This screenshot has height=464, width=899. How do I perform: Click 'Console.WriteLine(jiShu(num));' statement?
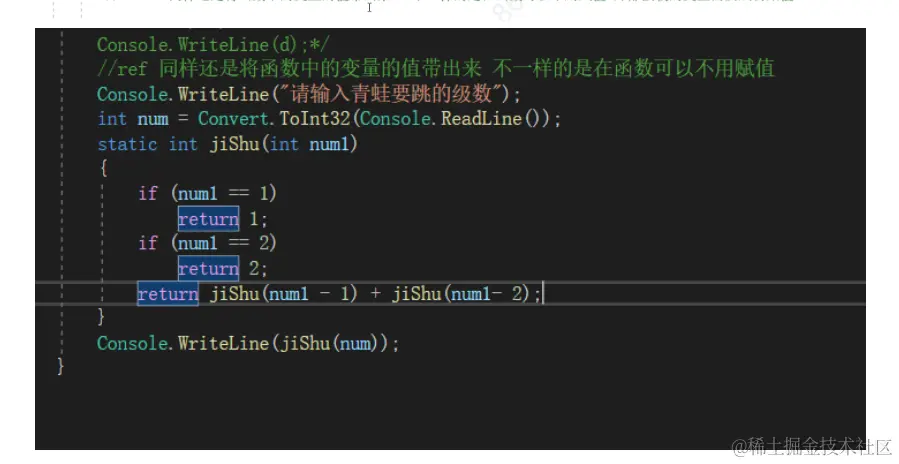248,344
